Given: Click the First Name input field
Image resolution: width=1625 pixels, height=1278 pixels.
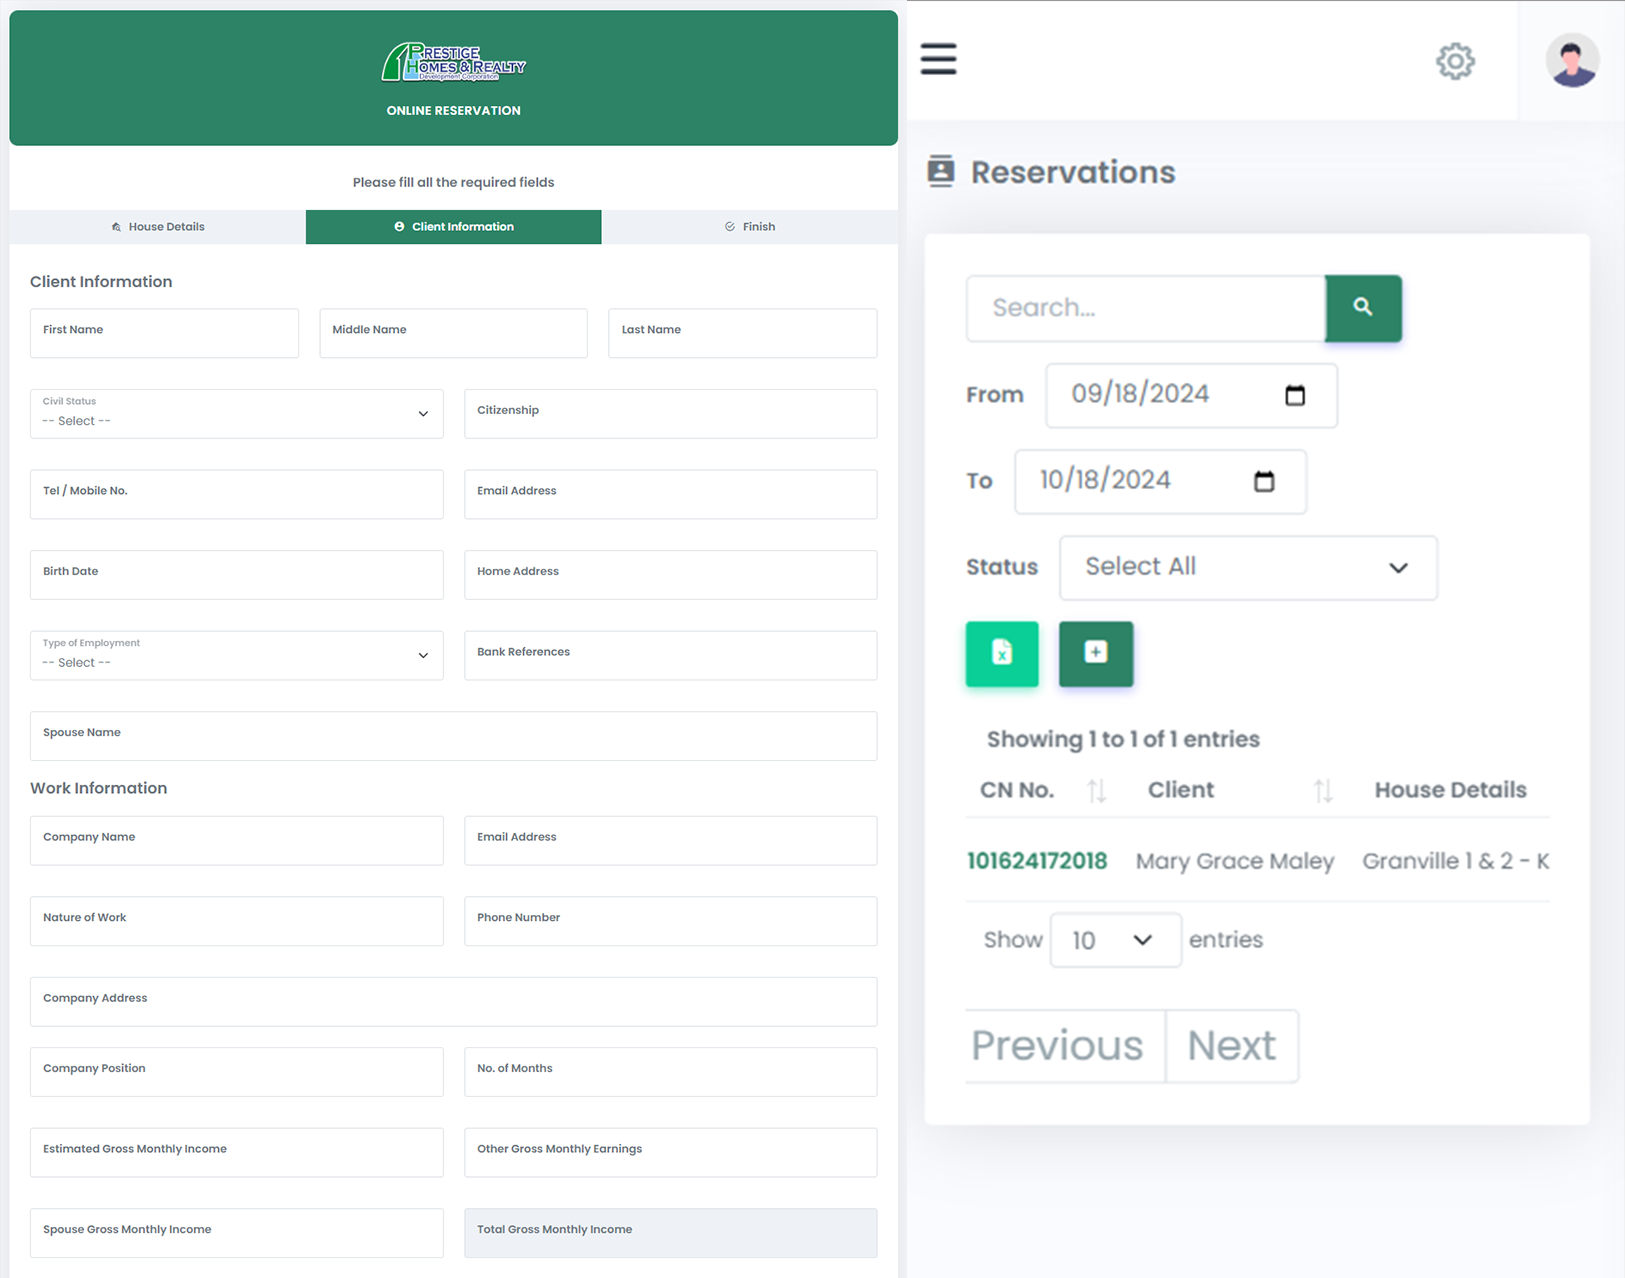Looking at the screenshot, I should [164, 333].
